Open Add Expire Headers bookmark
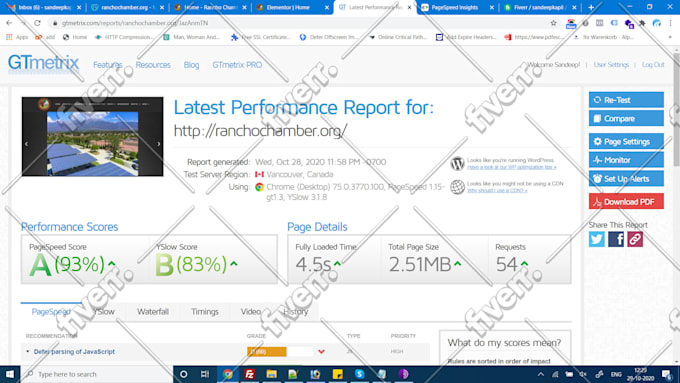The width and height of the screenshot is (680, 383). 466,37
